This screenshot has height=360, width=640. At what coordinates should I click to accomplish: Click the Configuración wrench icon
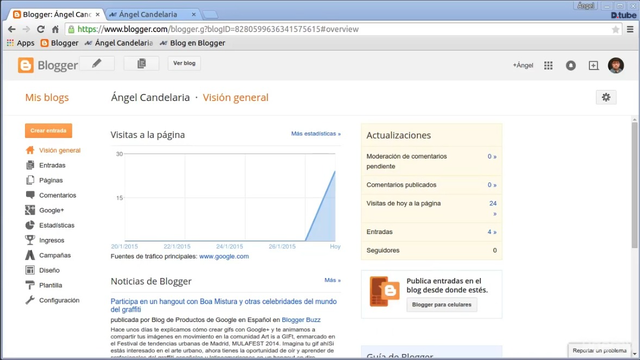coord(30,300)
